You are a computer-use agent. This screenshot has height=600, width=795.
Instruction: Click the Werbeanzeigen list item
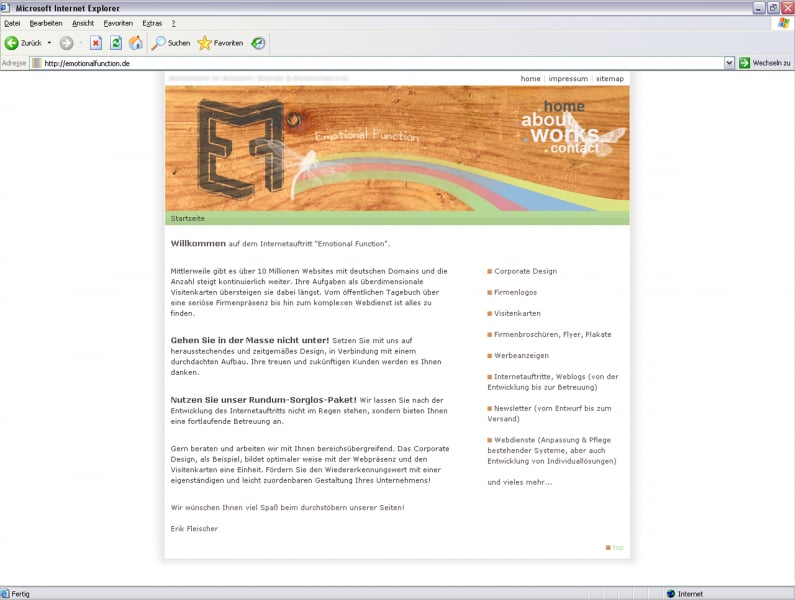pyautogui.click(x=521, y=356)
